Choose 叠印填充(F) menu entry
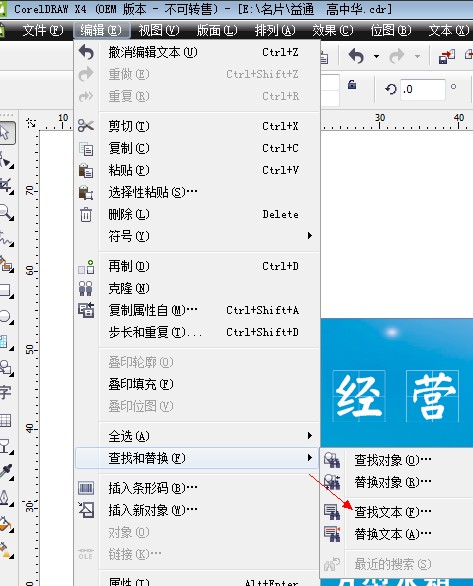The image size is (473, 586). click(x=198, y=384)
